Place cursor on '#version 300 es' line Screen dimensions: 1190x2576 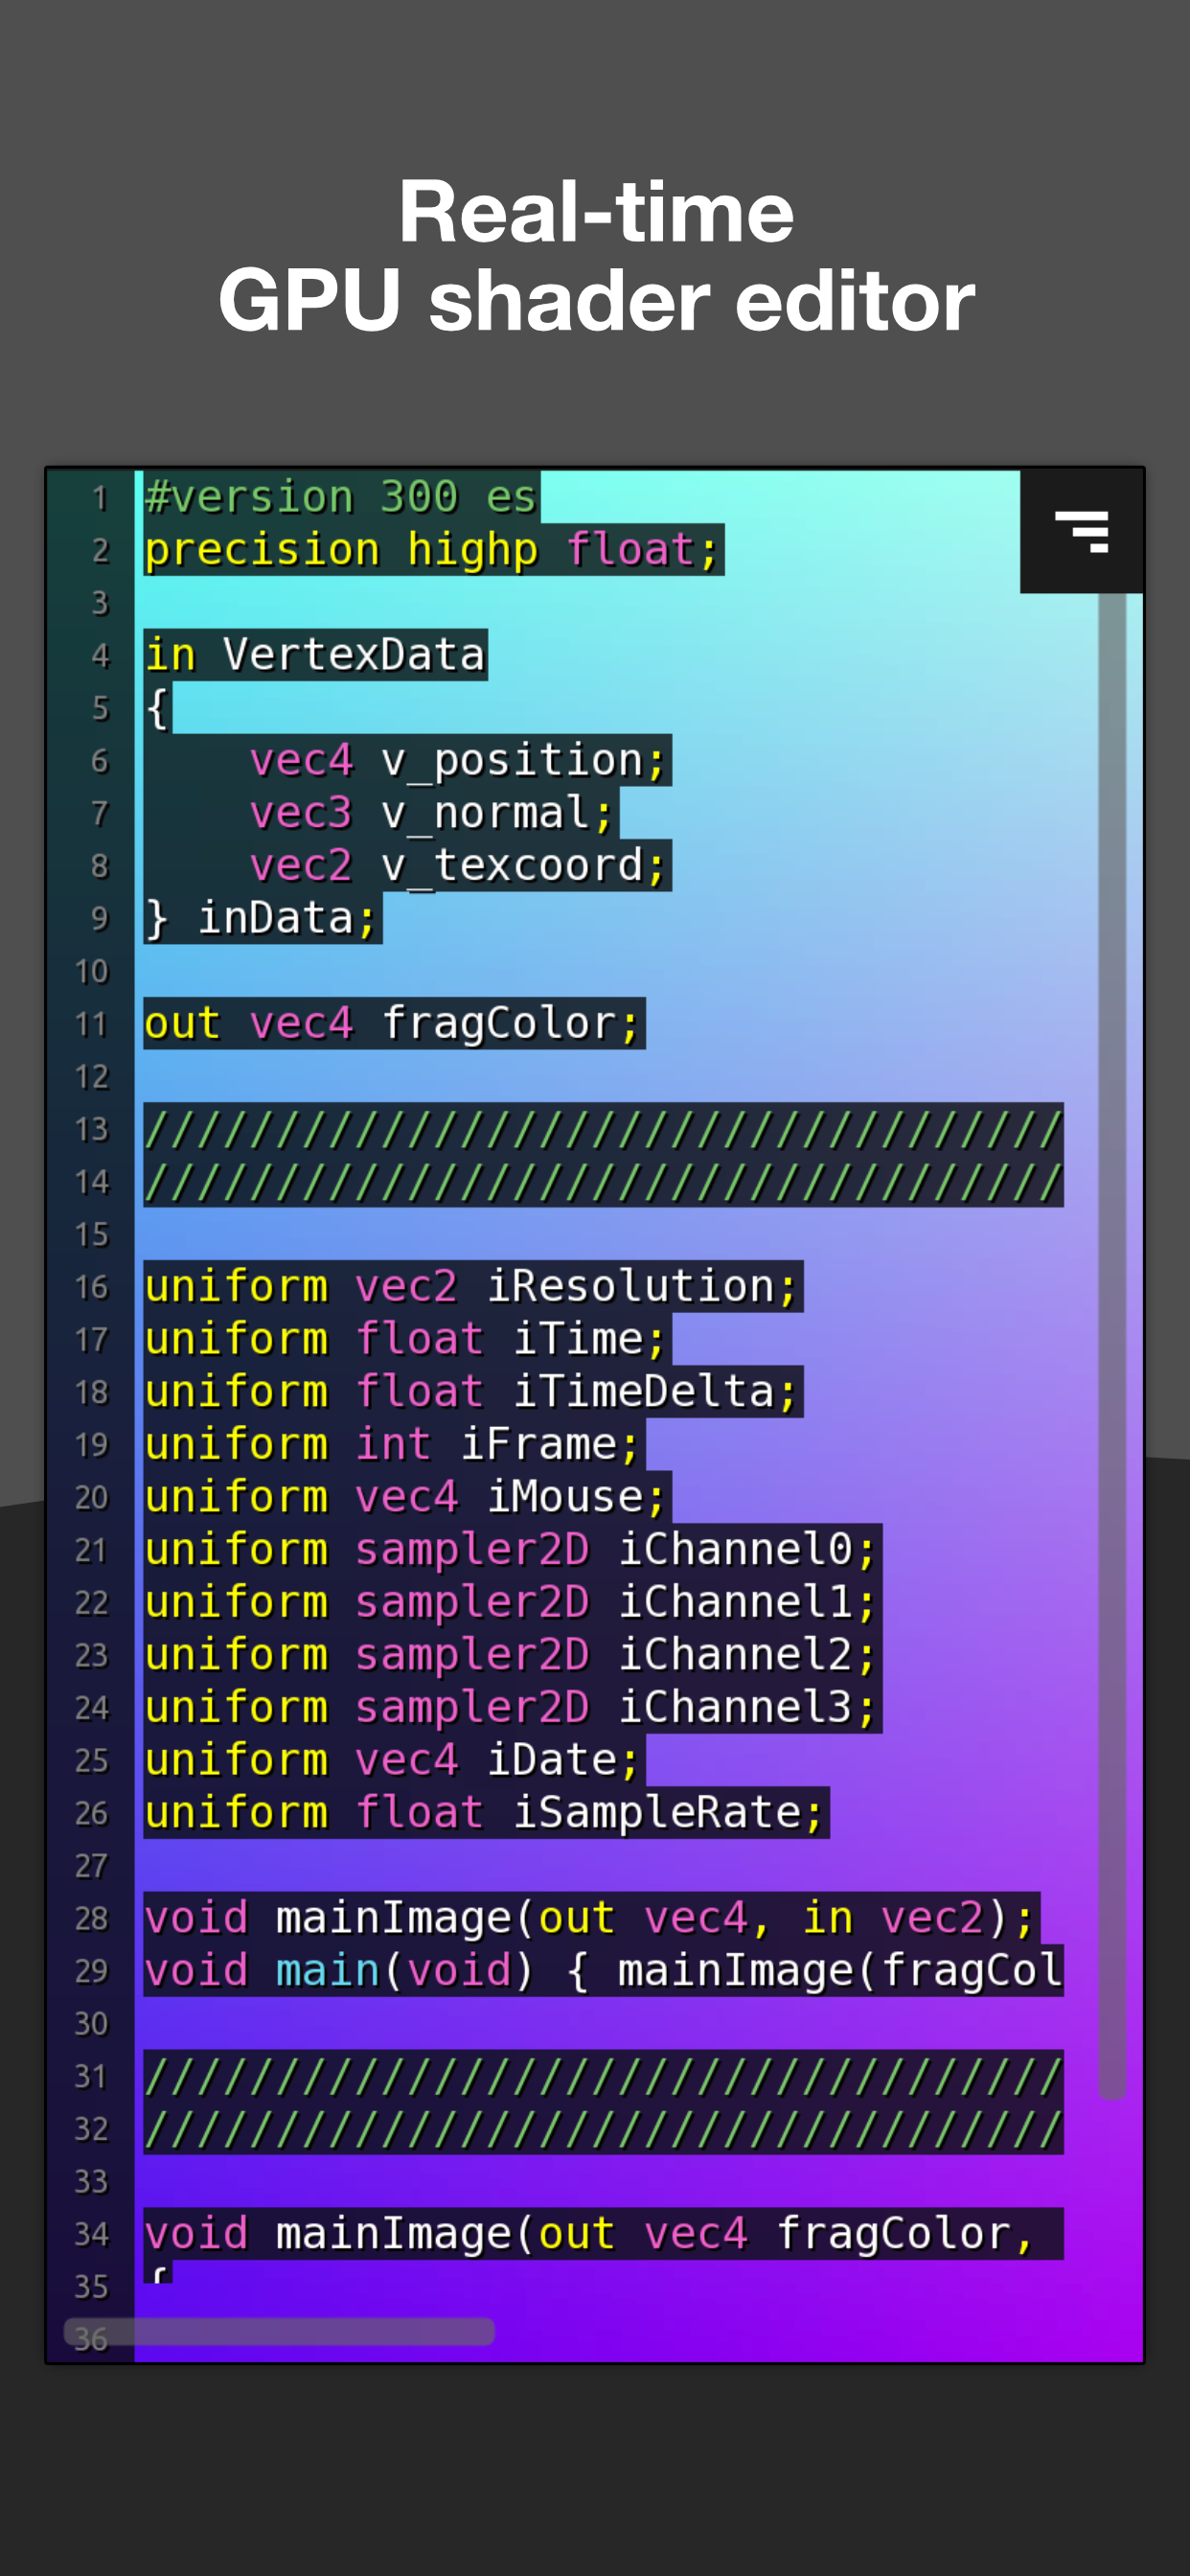340,497
